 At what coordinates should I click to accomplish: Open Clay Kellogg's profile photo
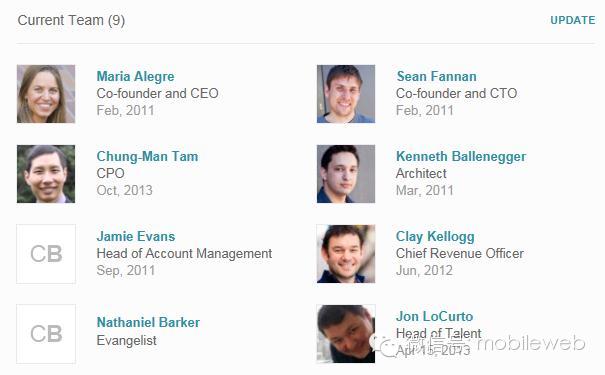click(x=346, y=254)
